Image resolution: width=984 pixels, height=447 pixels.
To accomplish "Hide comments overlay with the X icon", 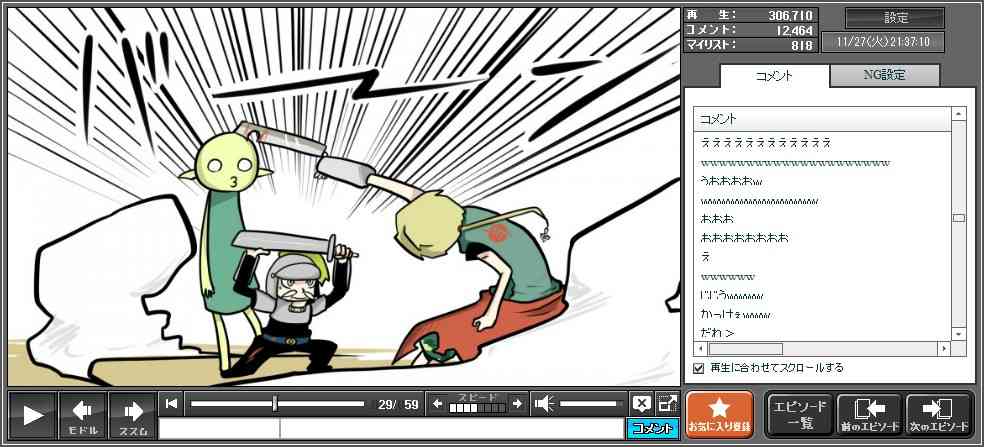I will [x=641, y=404].
